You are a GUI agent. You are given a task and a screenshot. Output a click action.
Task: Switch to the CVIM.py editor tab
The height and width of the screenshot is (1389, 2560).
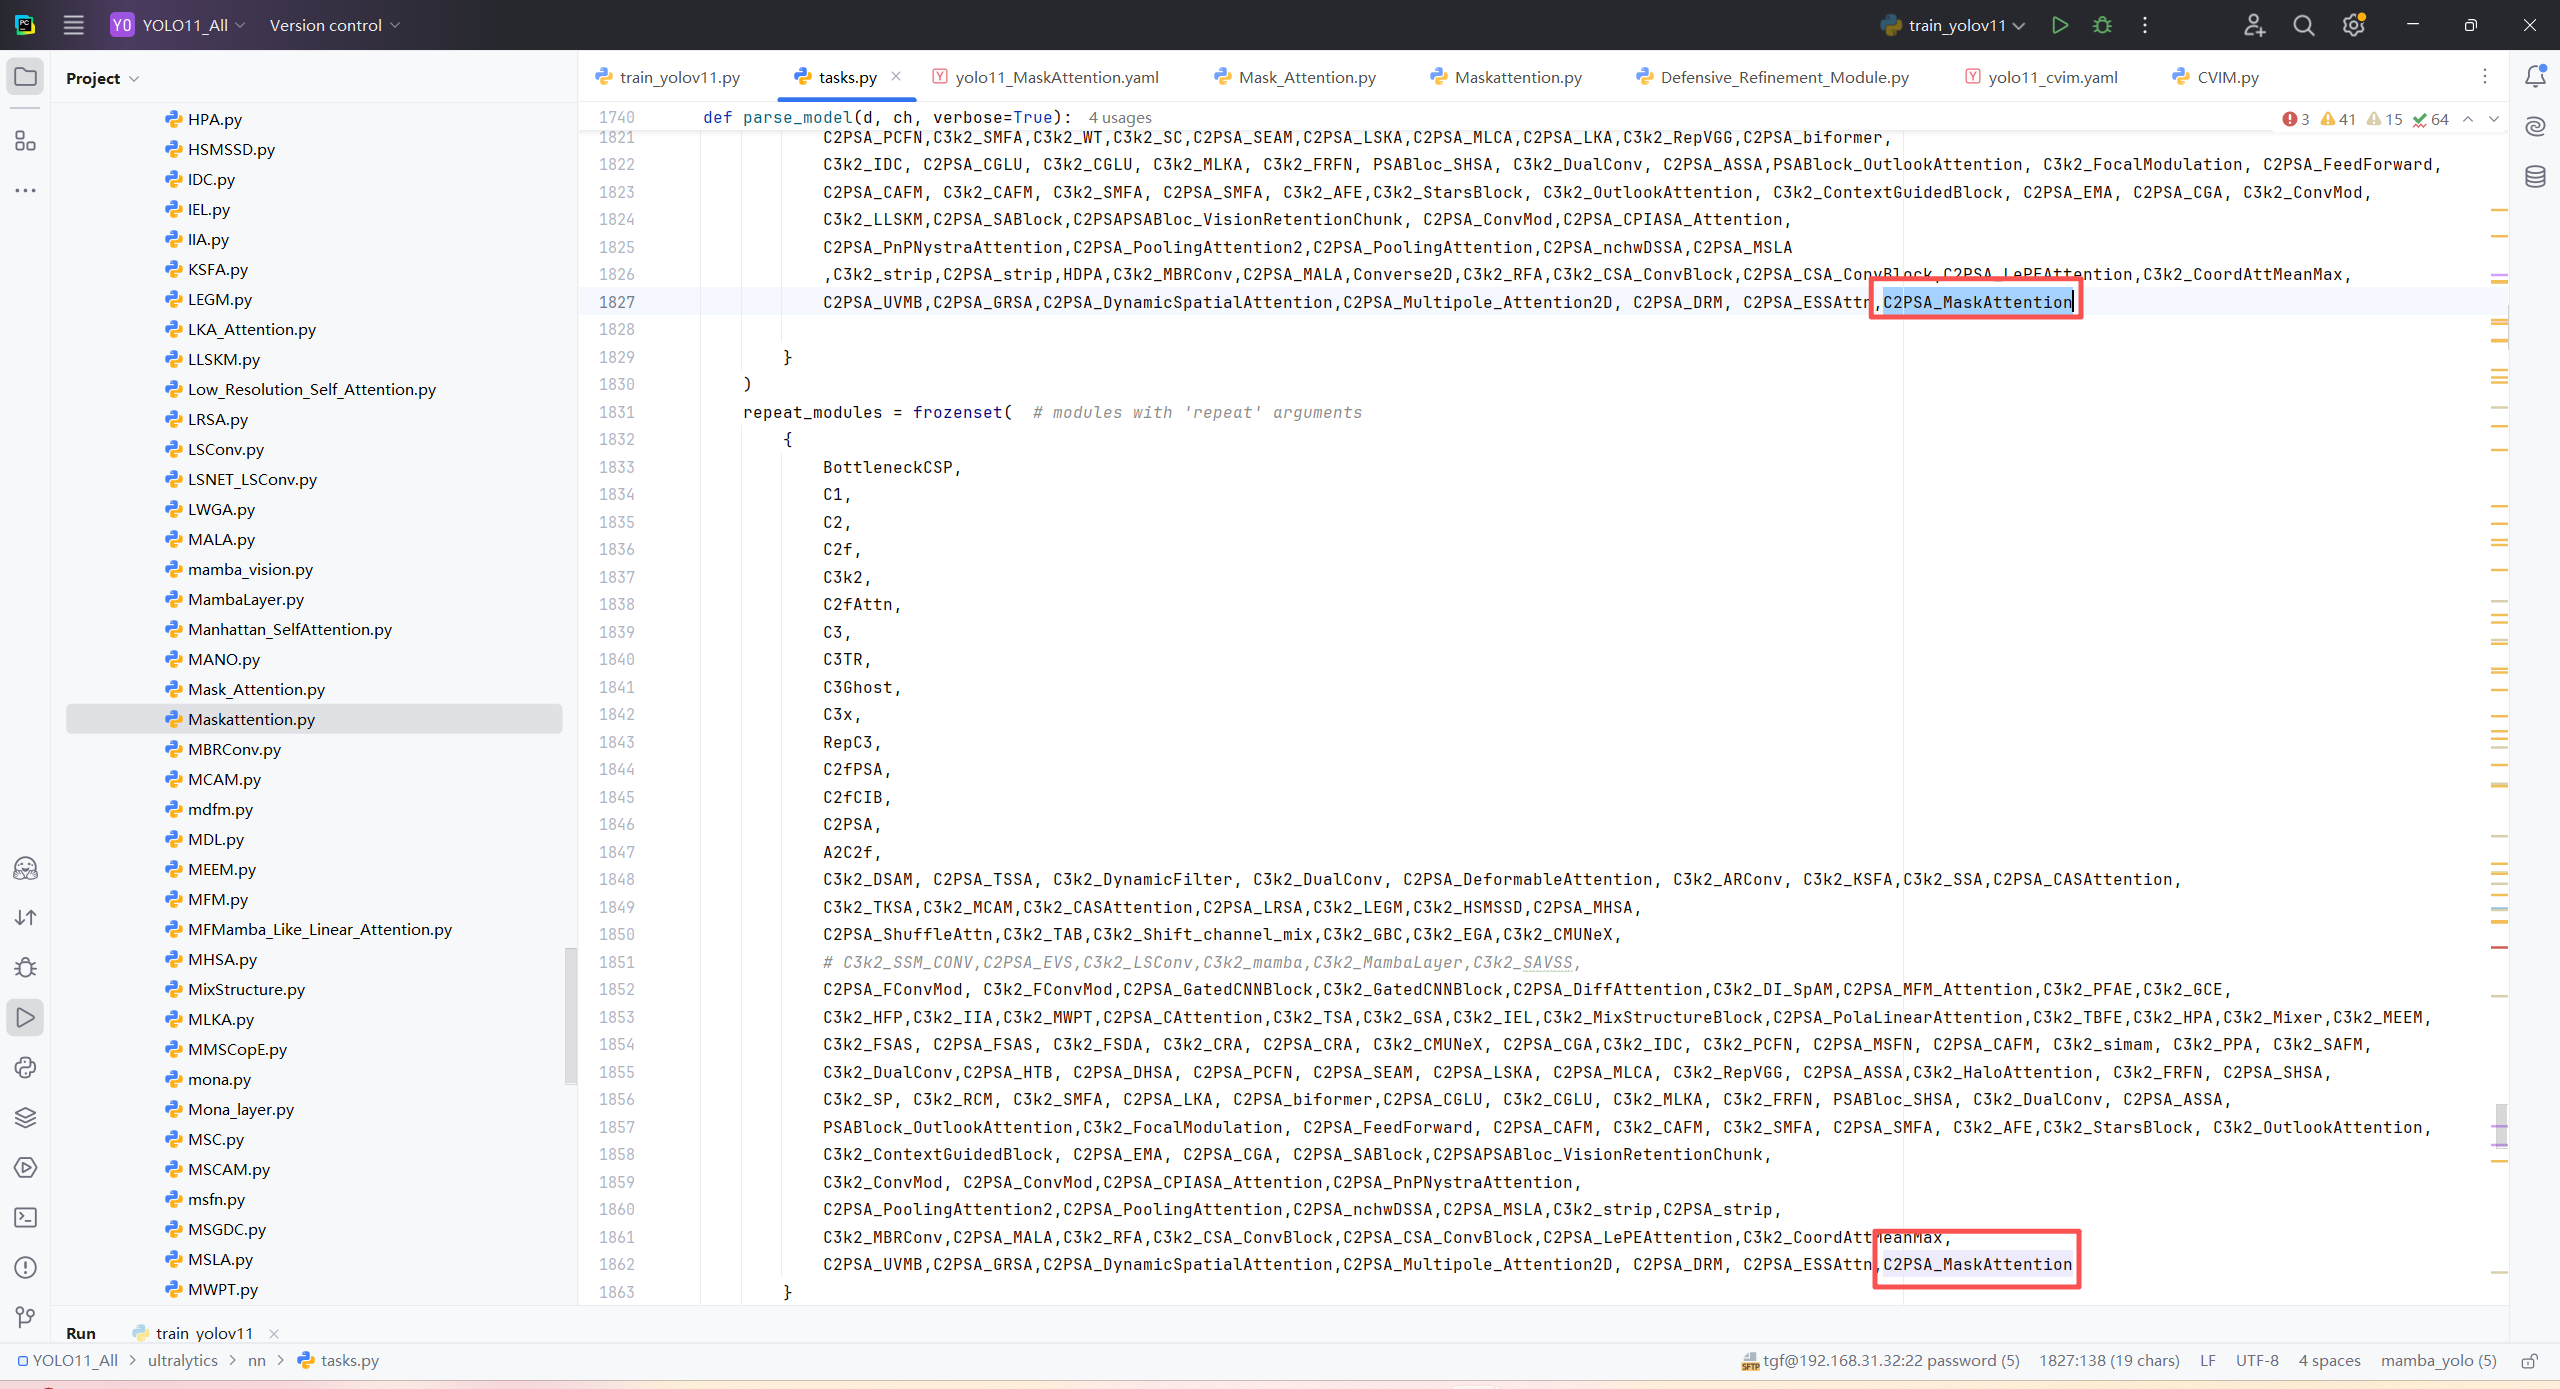click(x=2227, y=77)
